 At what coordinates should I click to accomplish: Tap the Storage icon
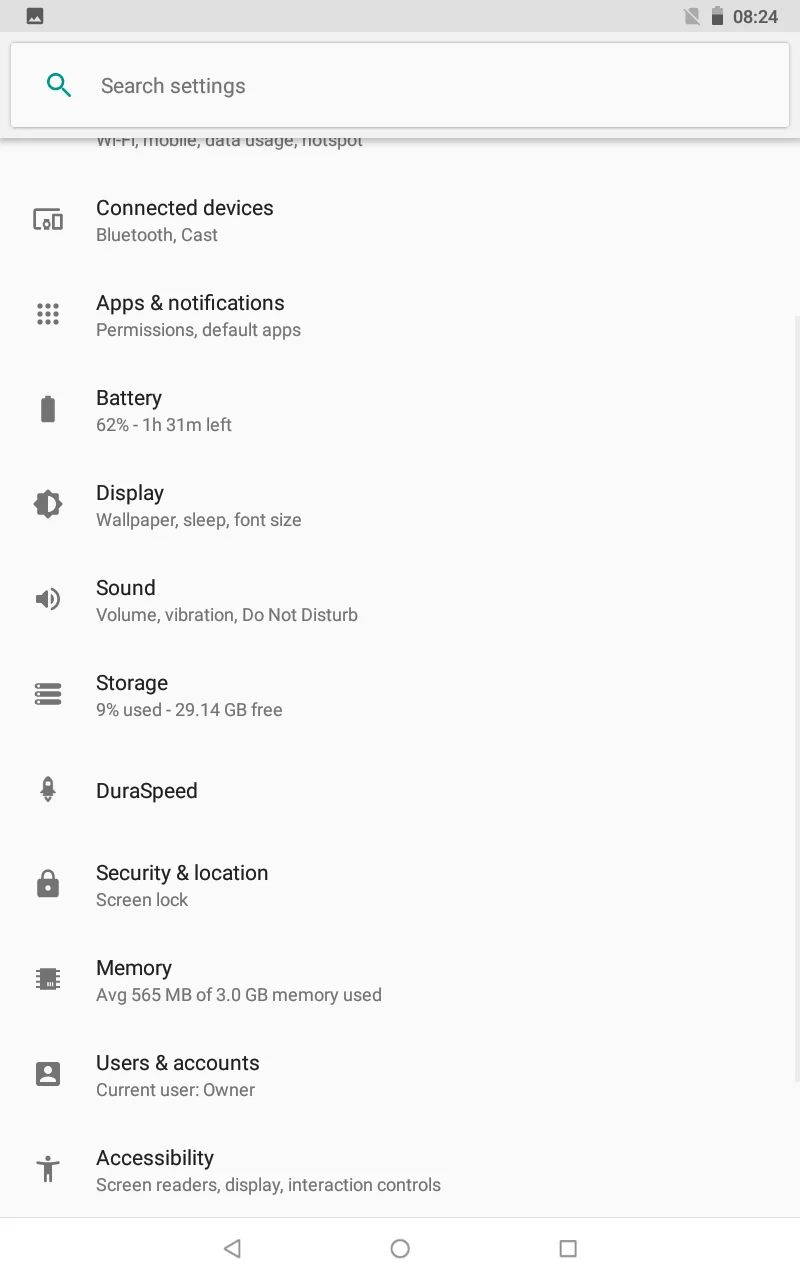(48, 694)
